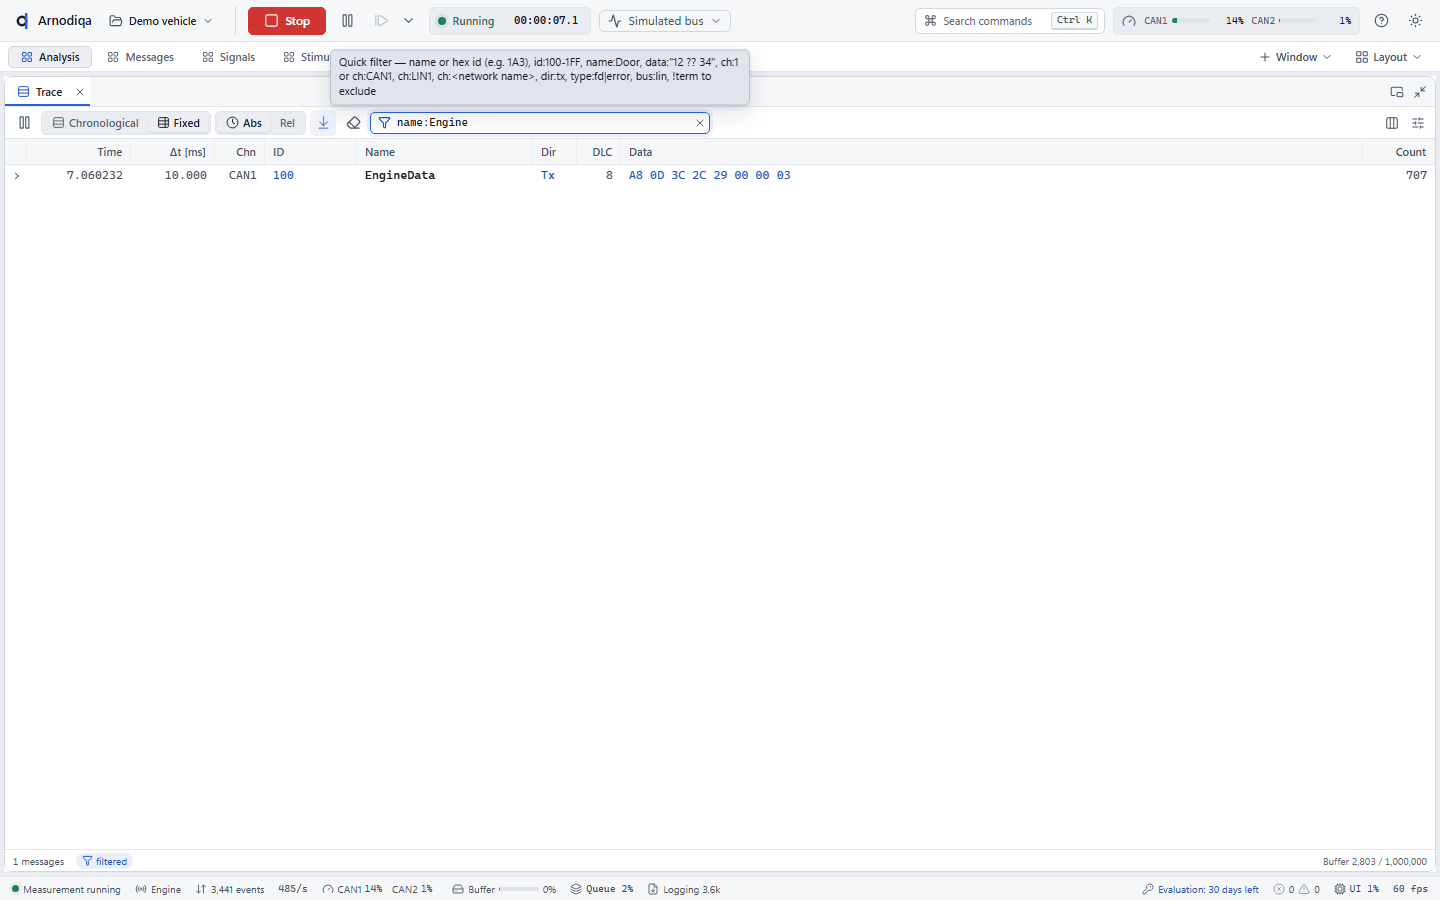Open the help question mark icon

coord(1381,21)
